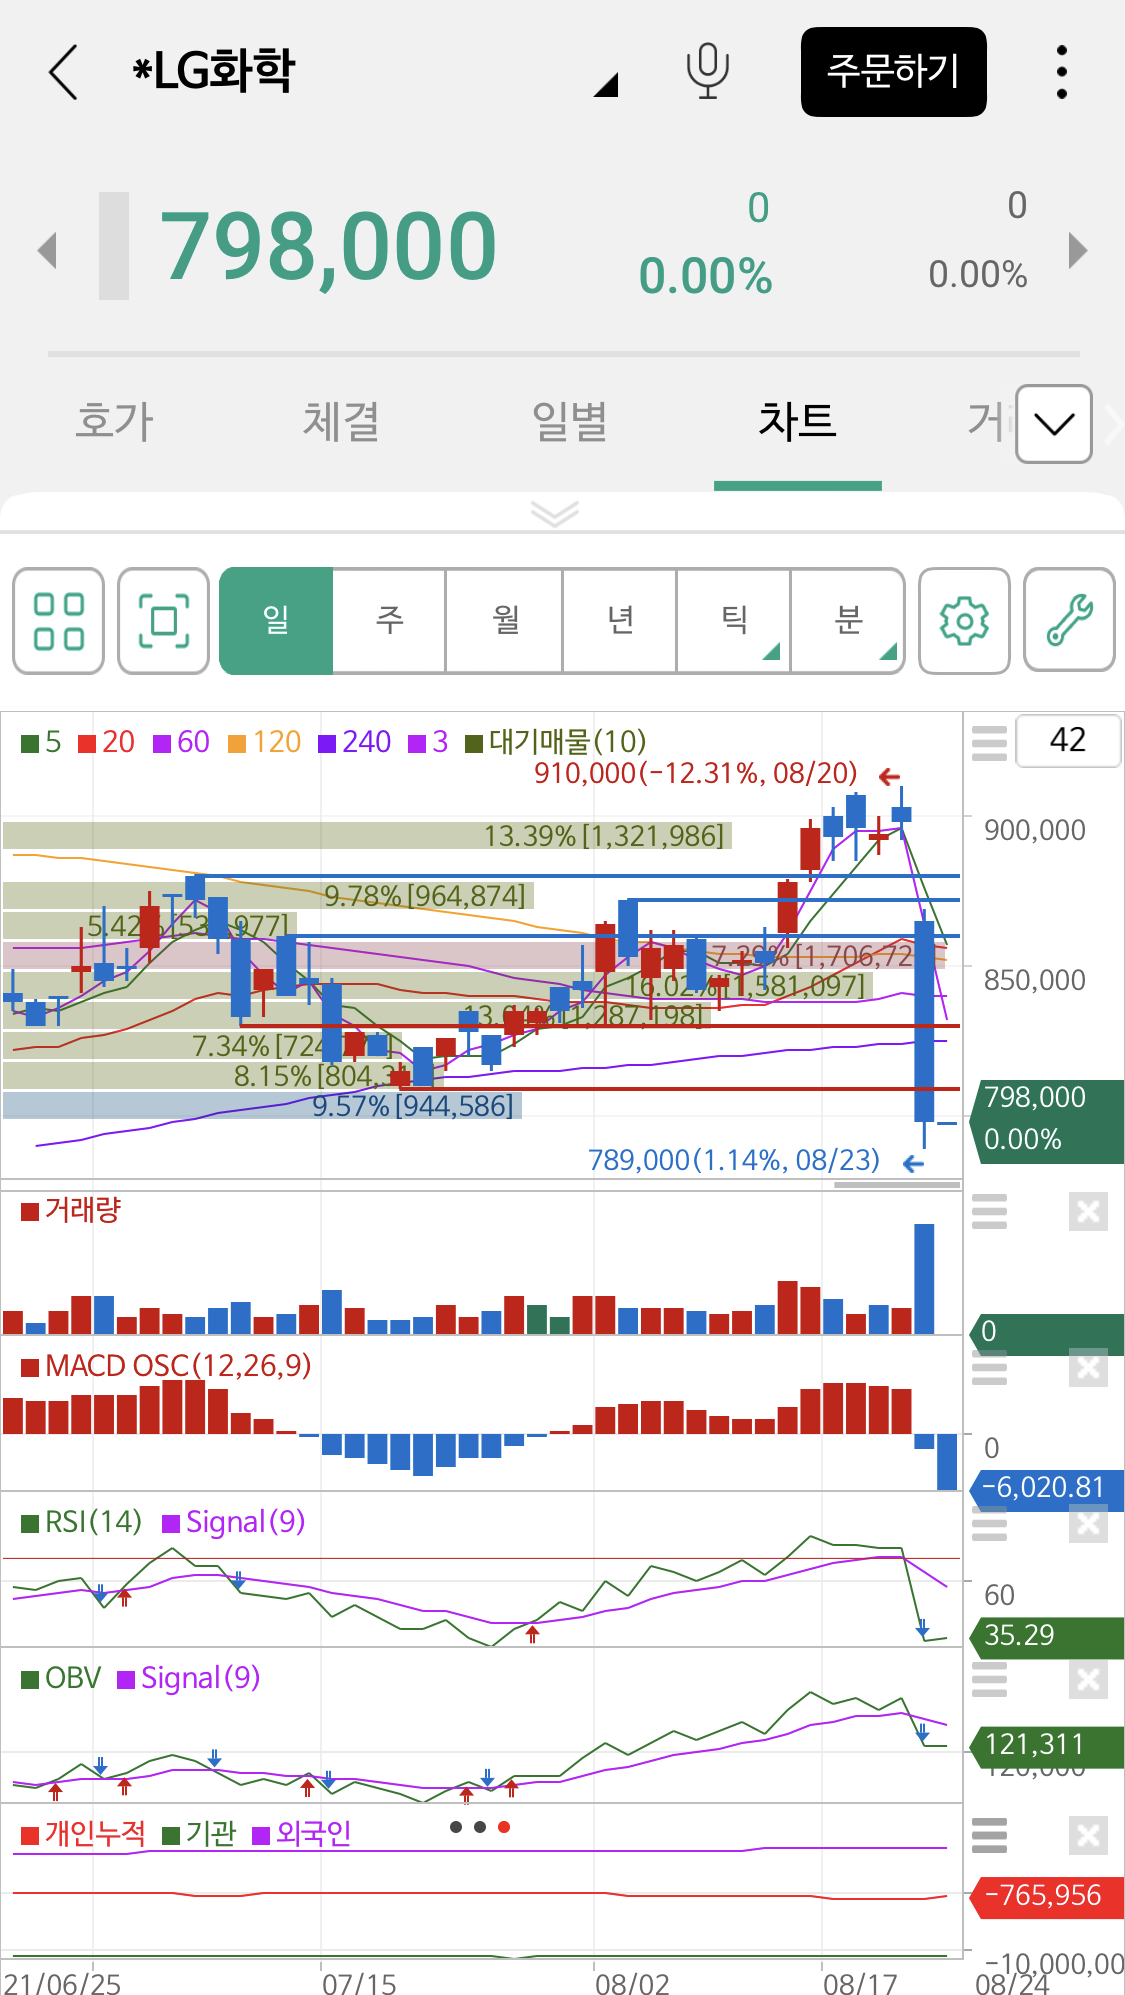Tap the 외국인 legend label
Viewport: 1125px width, 1995px height.
tap(302, 1834)
